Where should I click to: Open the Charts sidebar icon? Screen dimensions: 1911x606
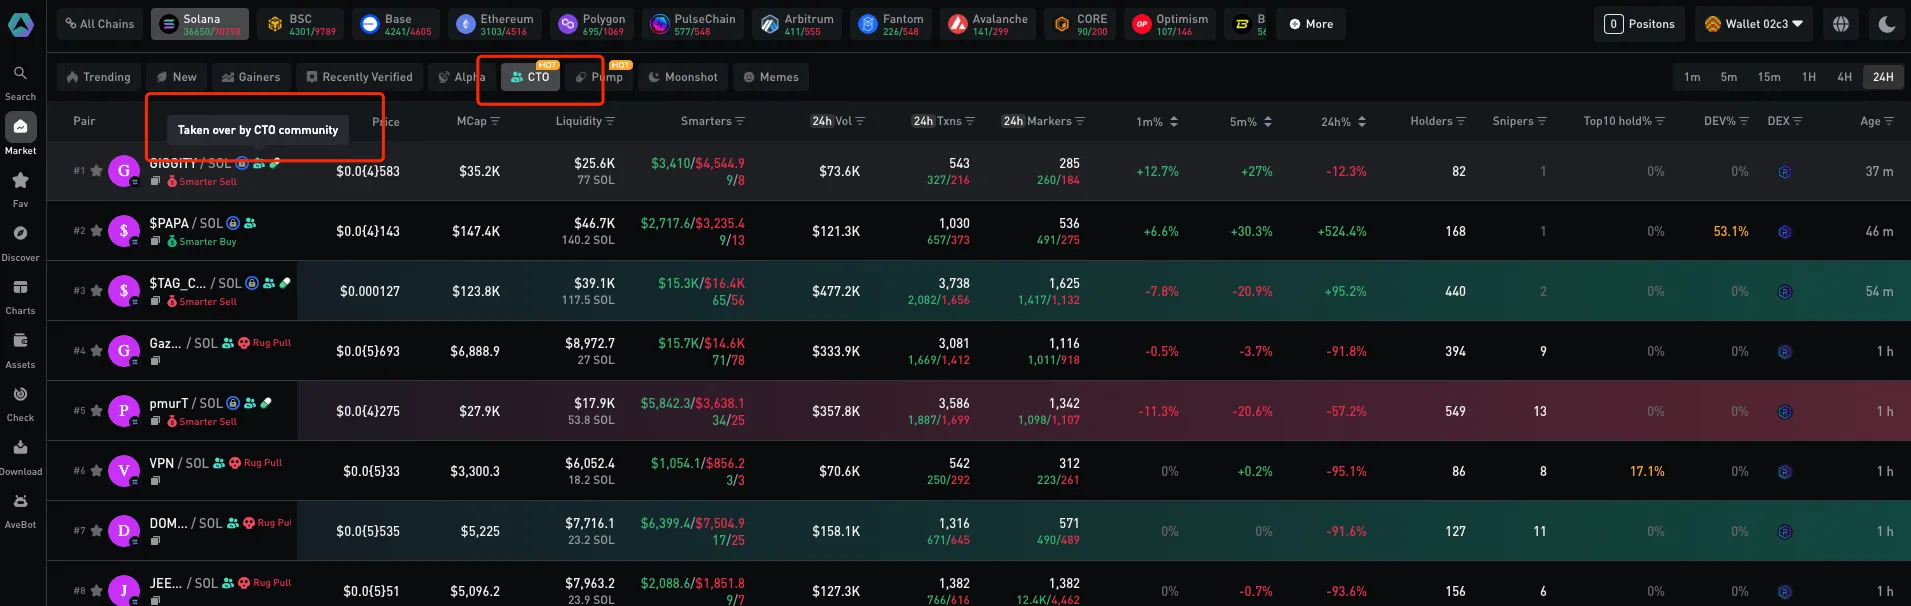(20, 294)
